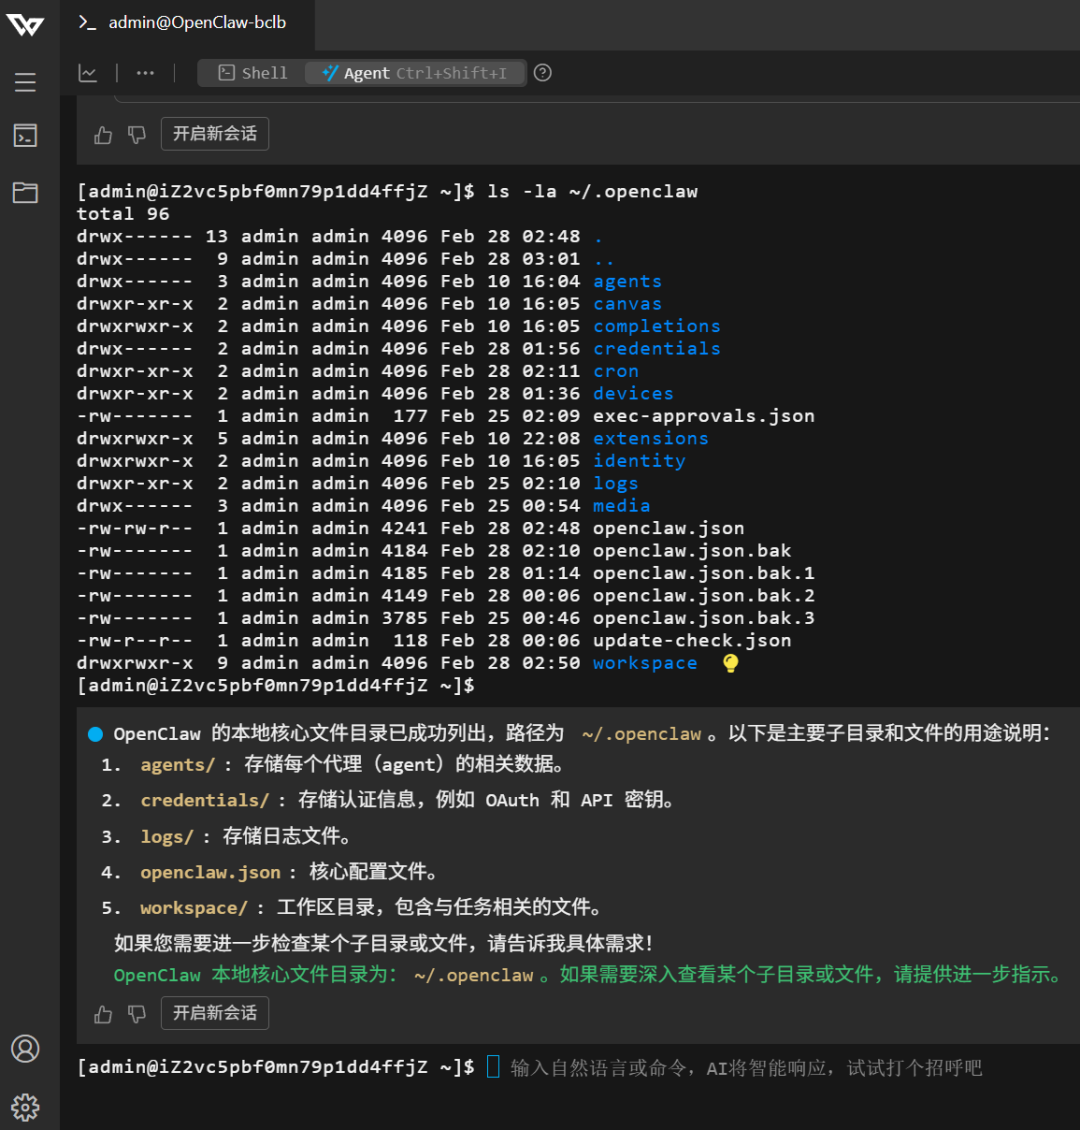Open the terminal panel sidebar icon
Viewport: 1080px width, 1130px height.
pyautogui.click(x=25, y=135)
